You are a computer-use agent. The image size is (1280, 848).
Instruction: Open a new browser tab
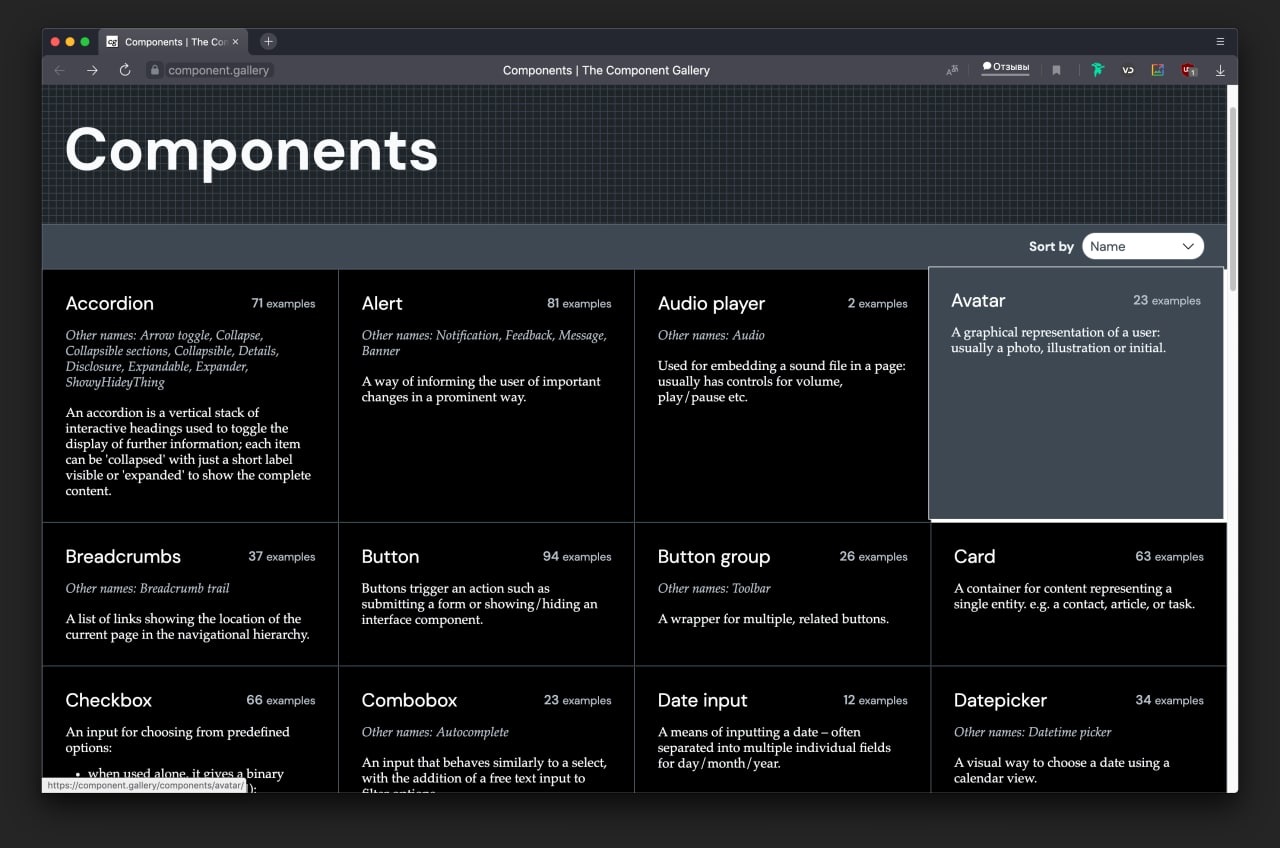pyautogui.click(x=267, y=41)
